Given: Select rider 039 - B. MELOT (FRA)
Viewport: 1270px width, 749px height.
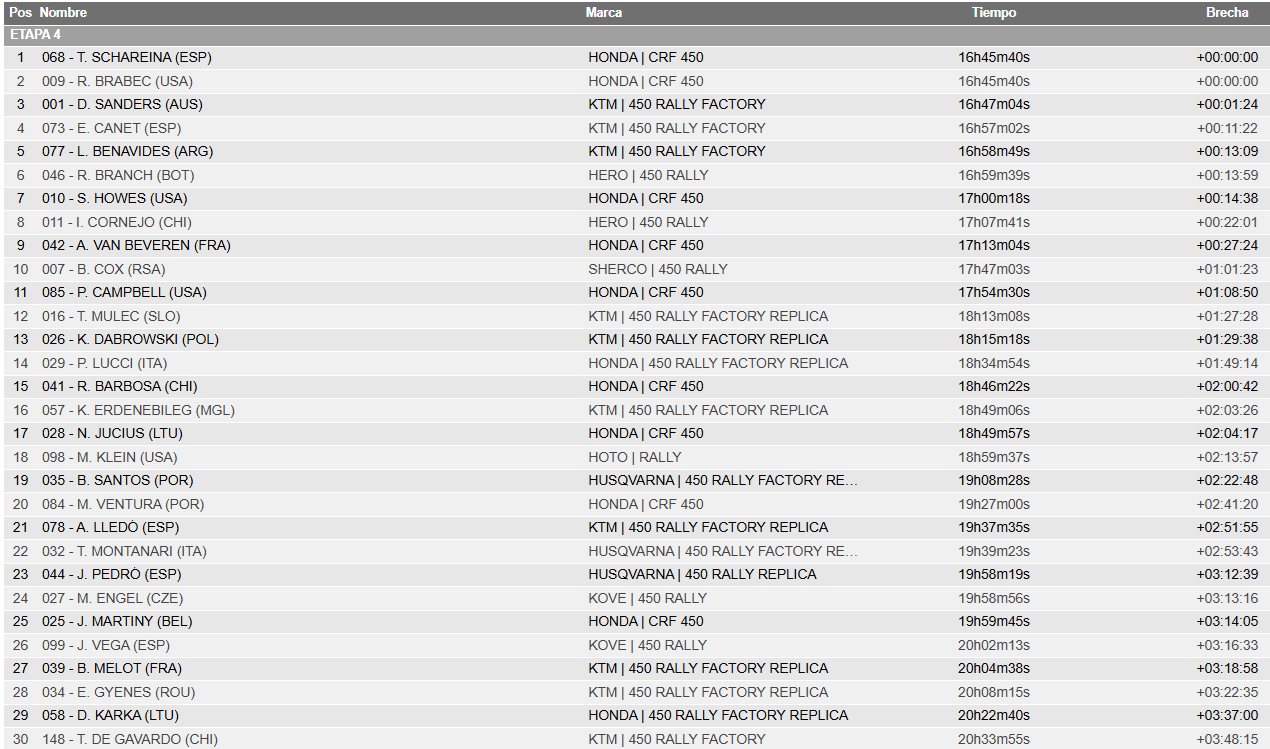Looking at the screenshot, I should pyautogui.click(x=112, y=668).
